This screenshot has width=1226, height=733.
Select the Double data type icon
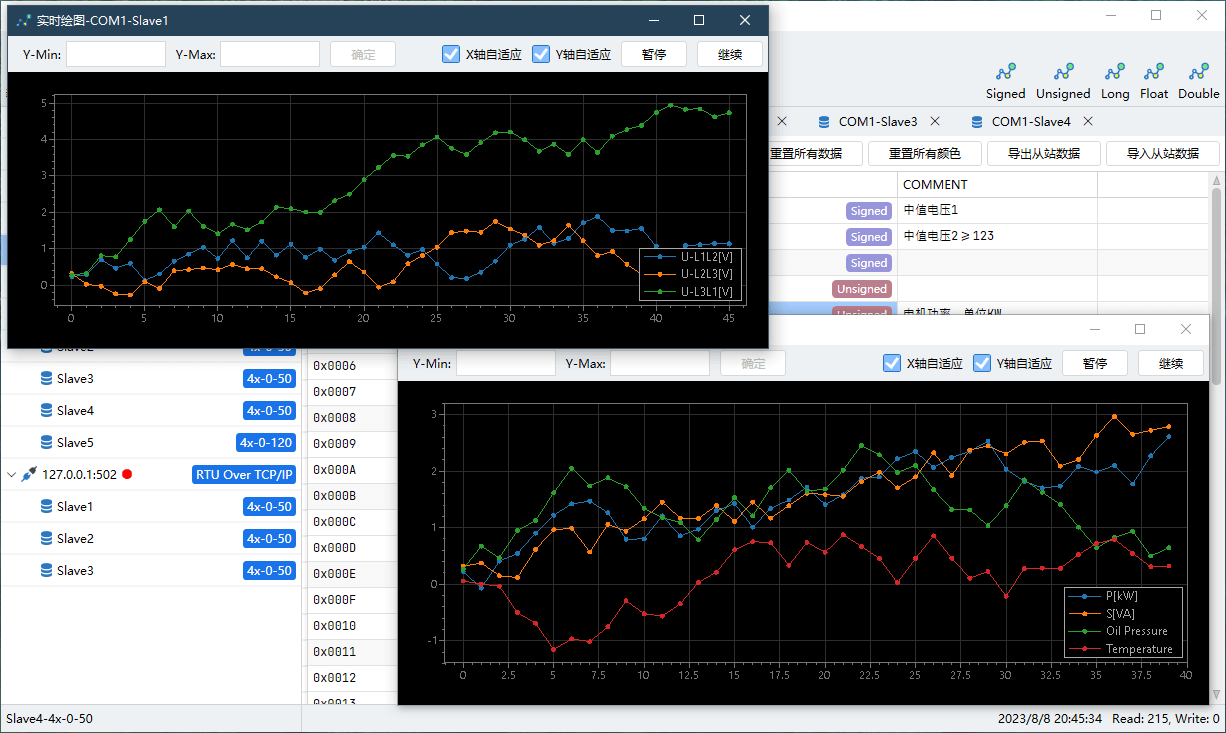coord(1198,72)
